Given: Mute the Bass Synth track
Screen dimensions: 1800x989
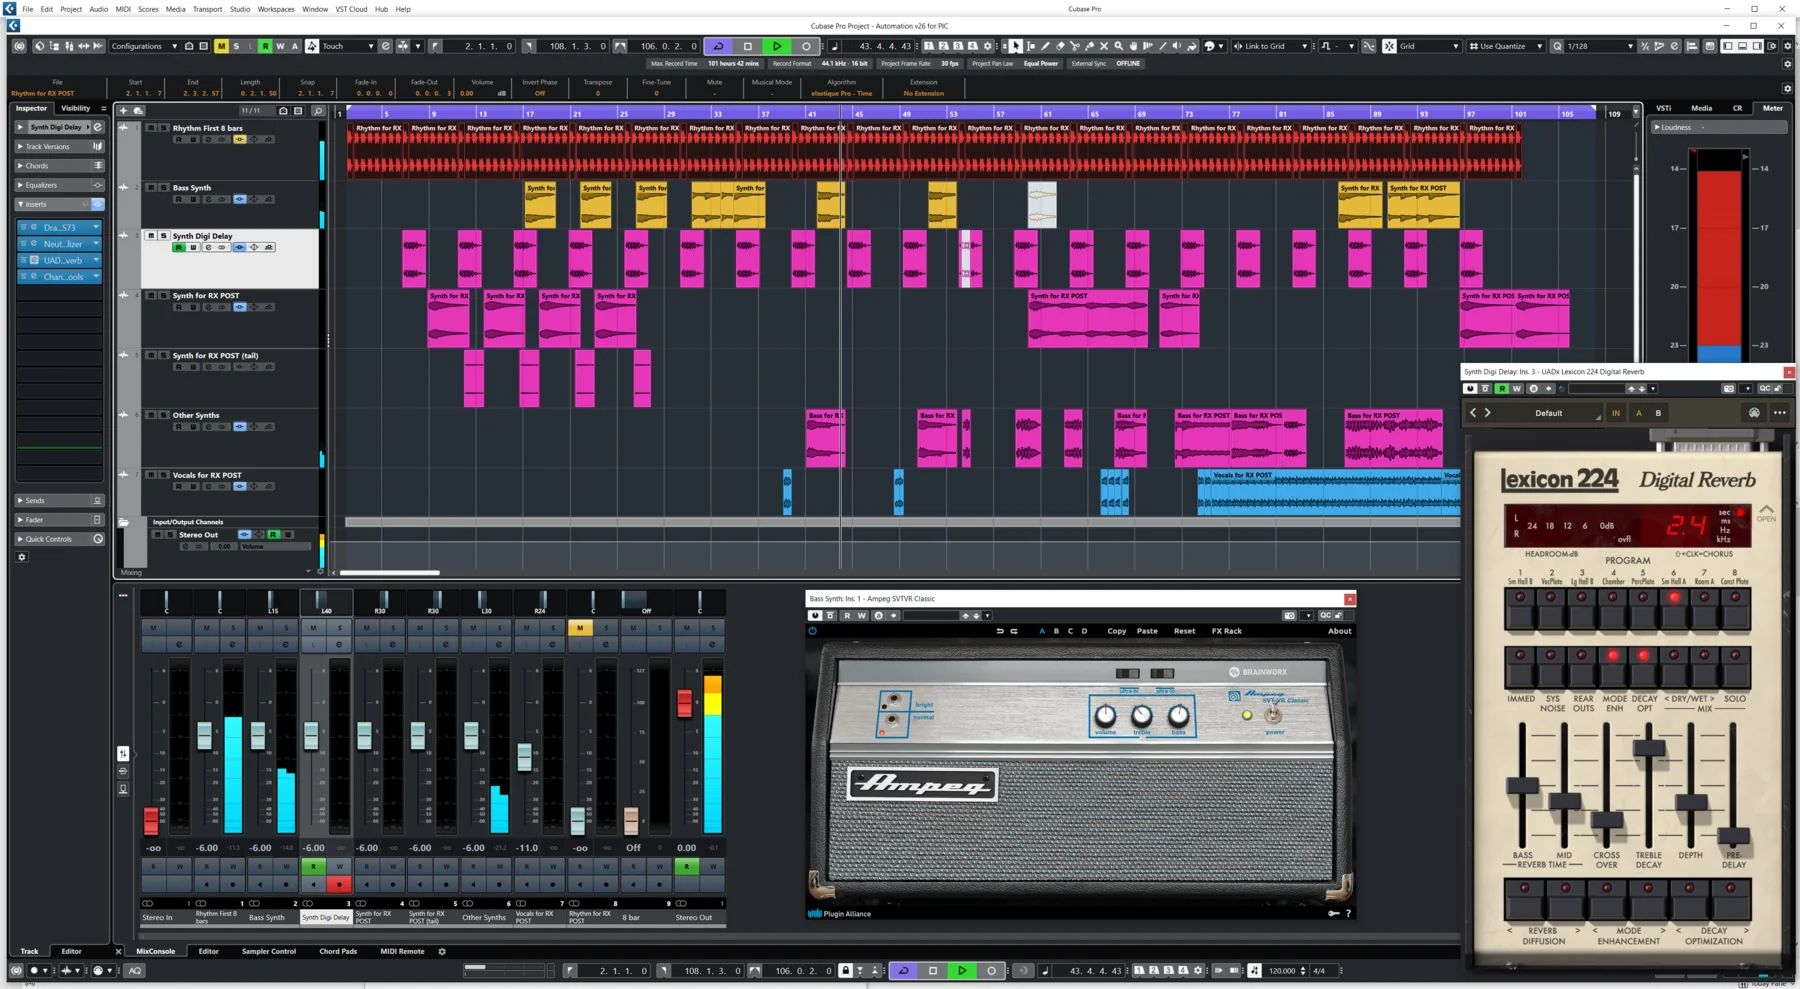Looking at the screenshot, I should tap(151, 187).
